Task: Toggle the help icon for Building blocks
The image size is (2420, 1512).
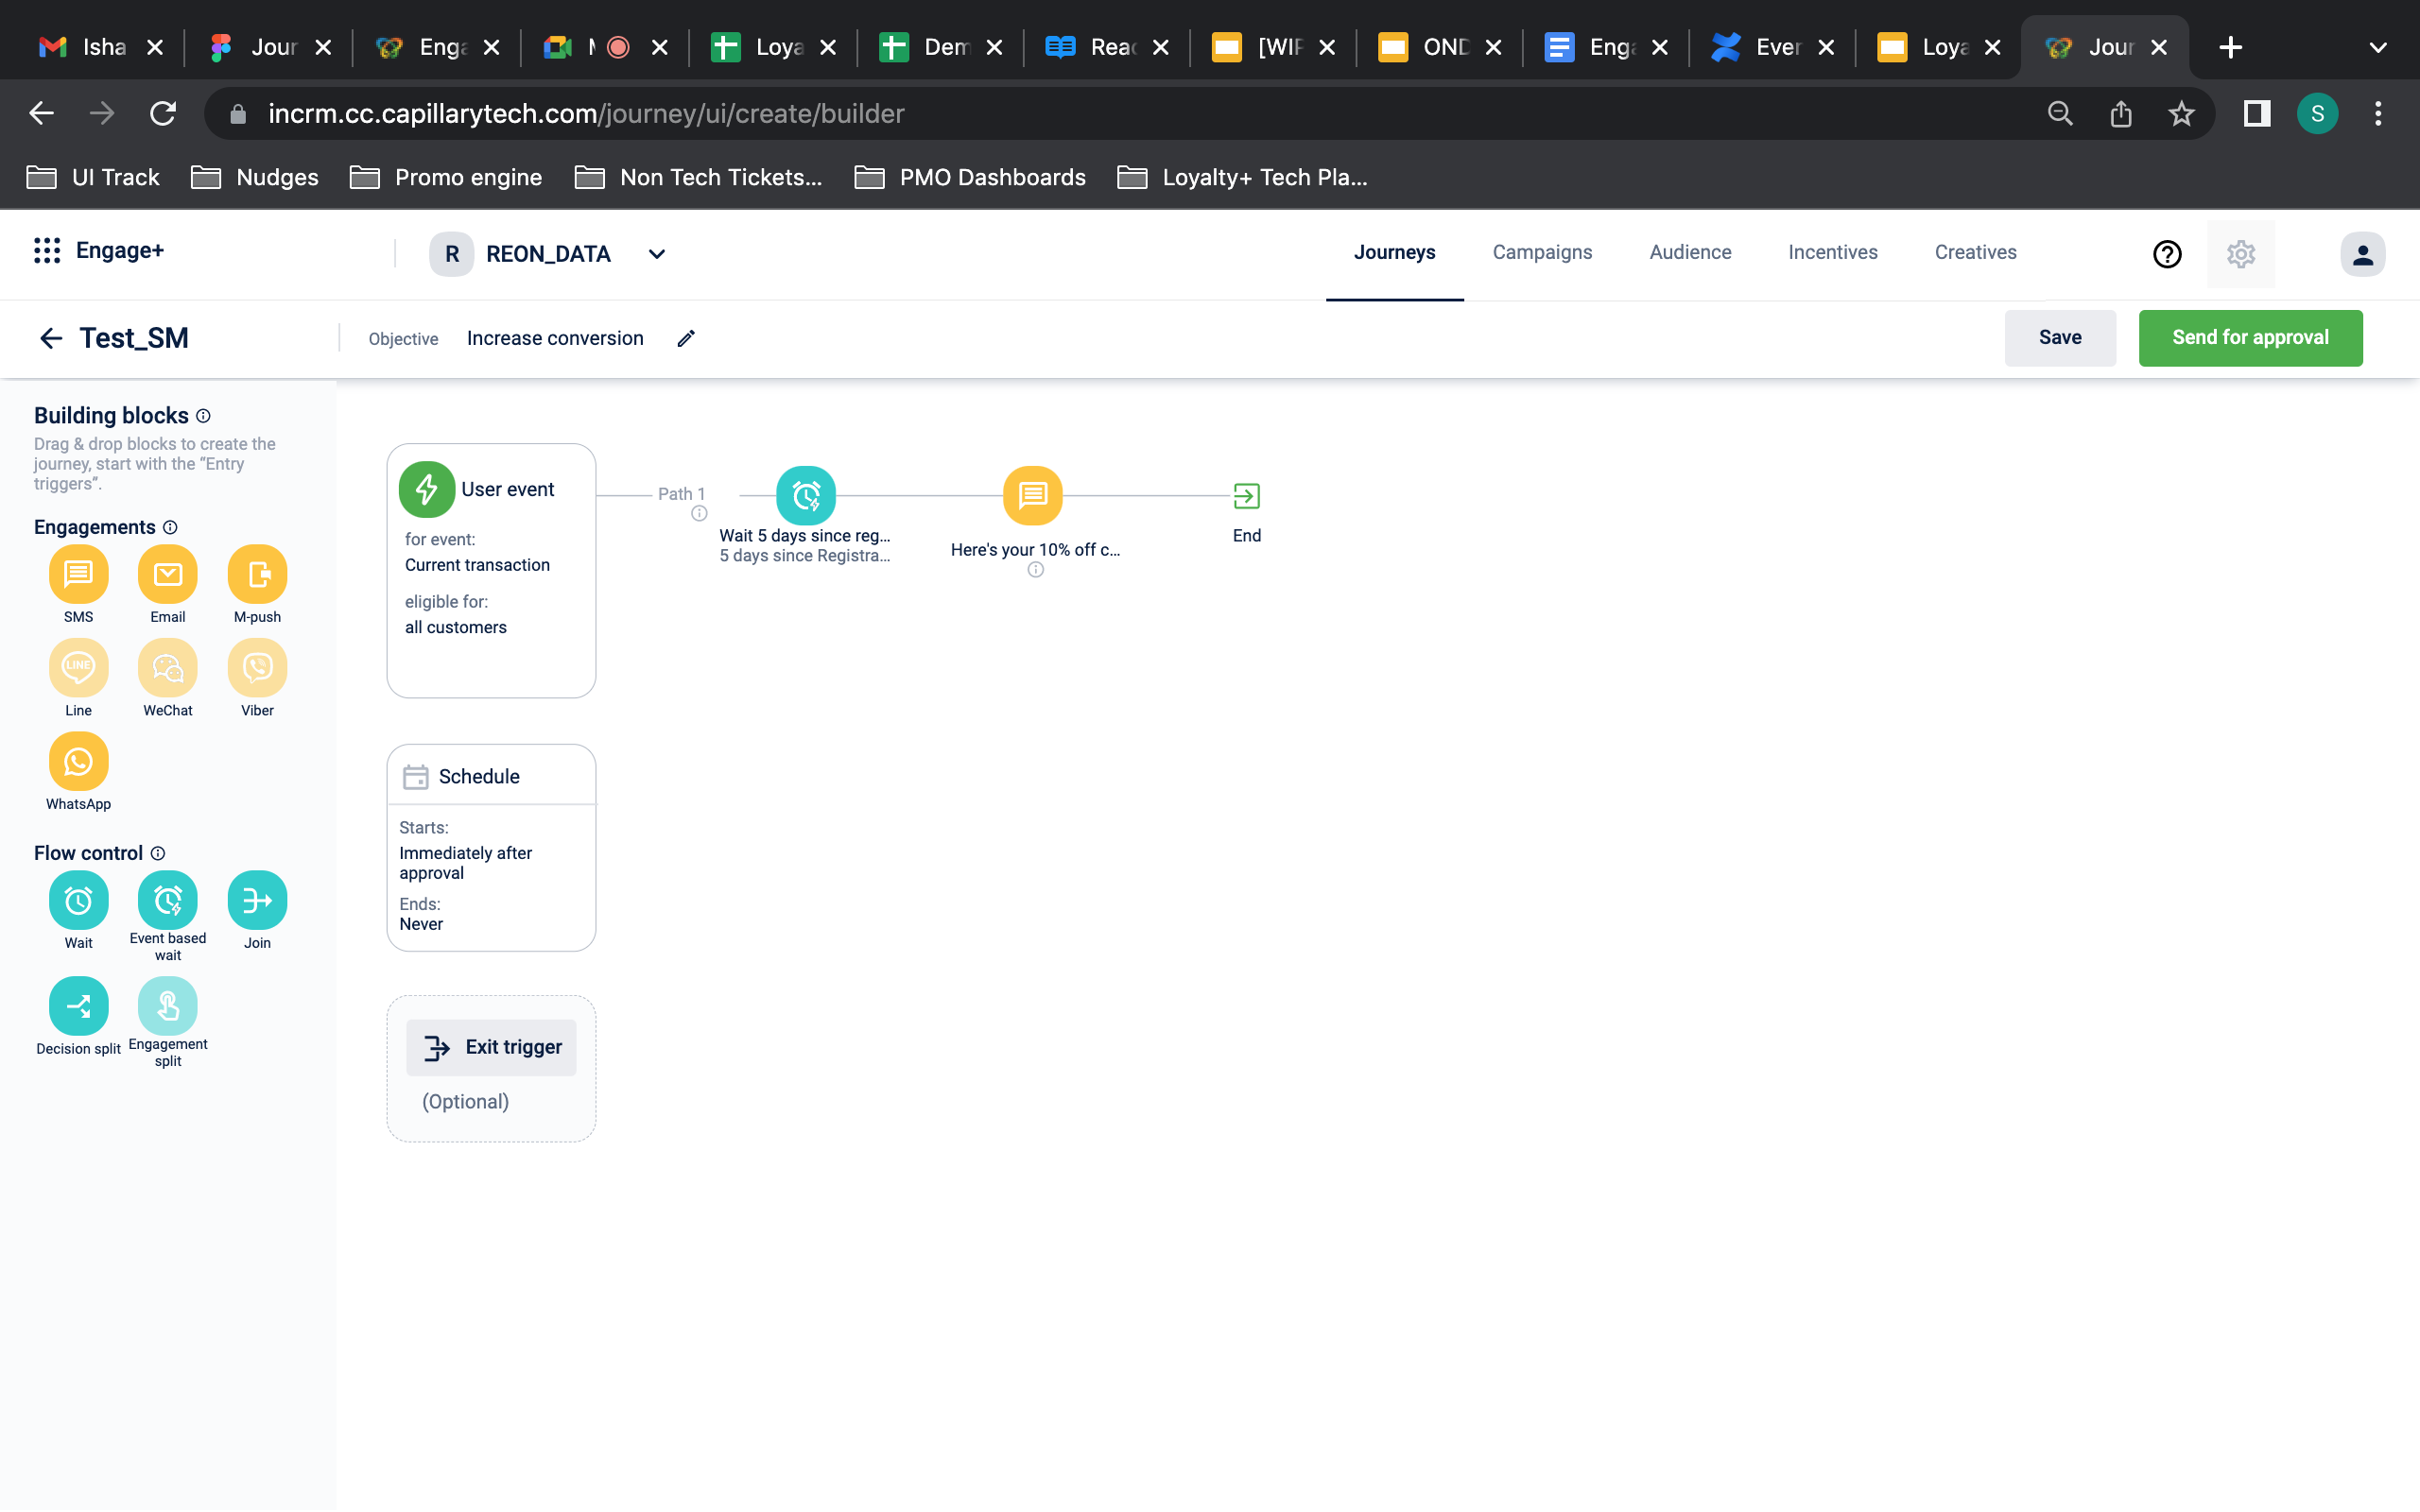Action: pyautogui.click(x=204, y=417)
